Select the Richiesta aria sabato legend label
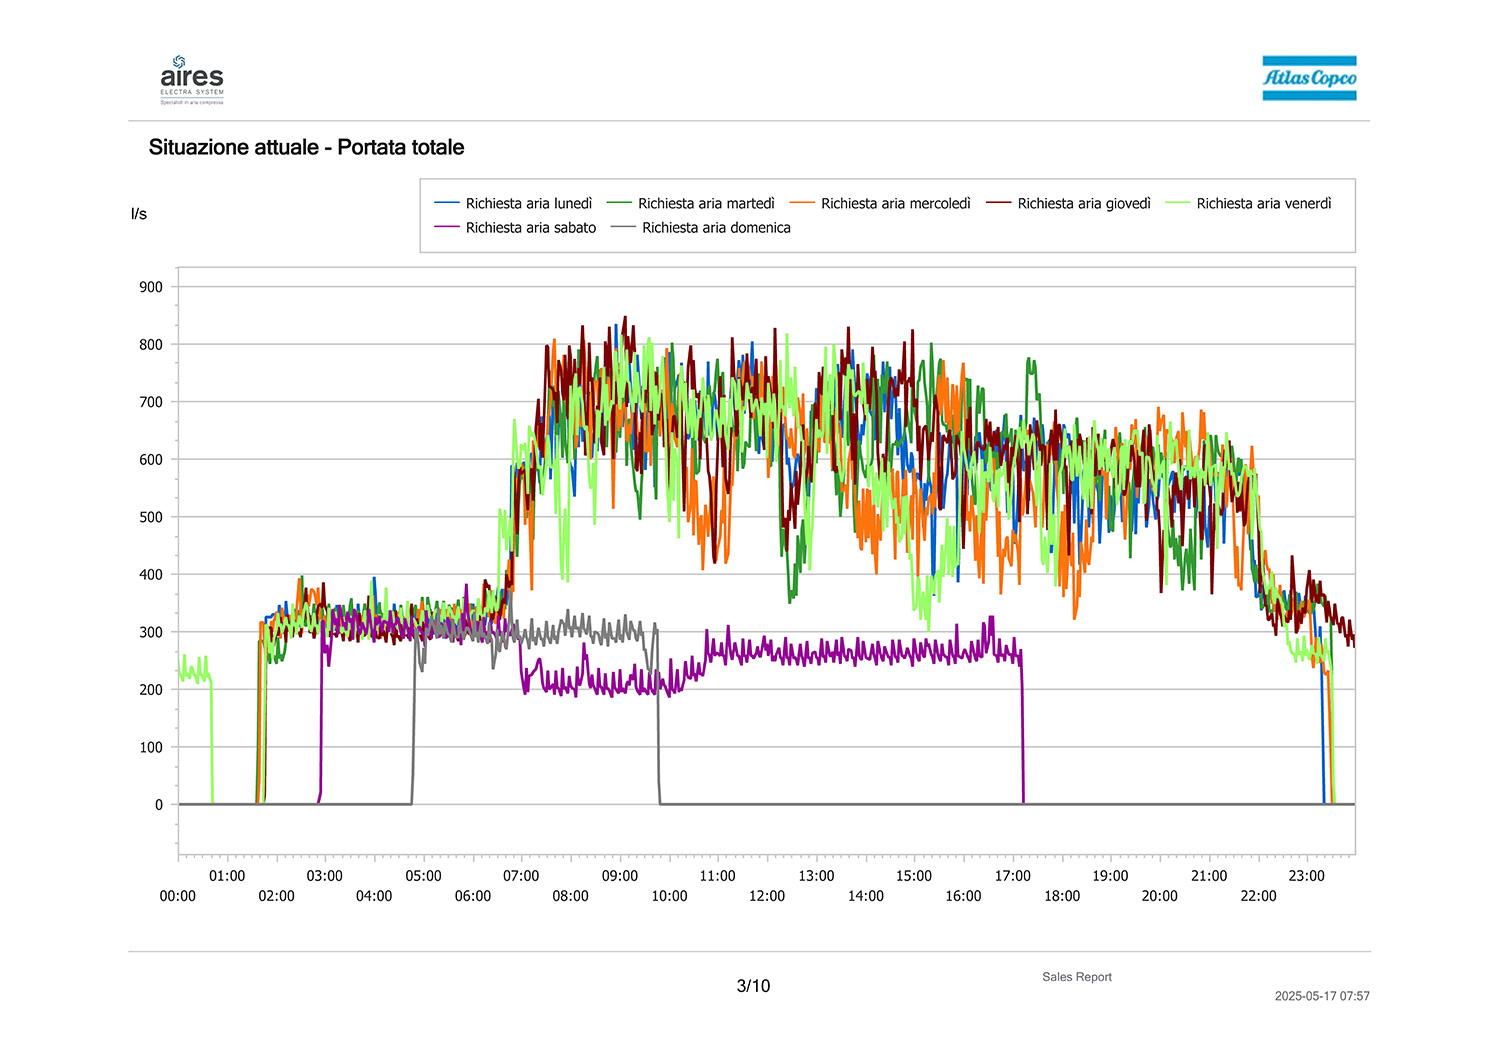 [530, 228]
